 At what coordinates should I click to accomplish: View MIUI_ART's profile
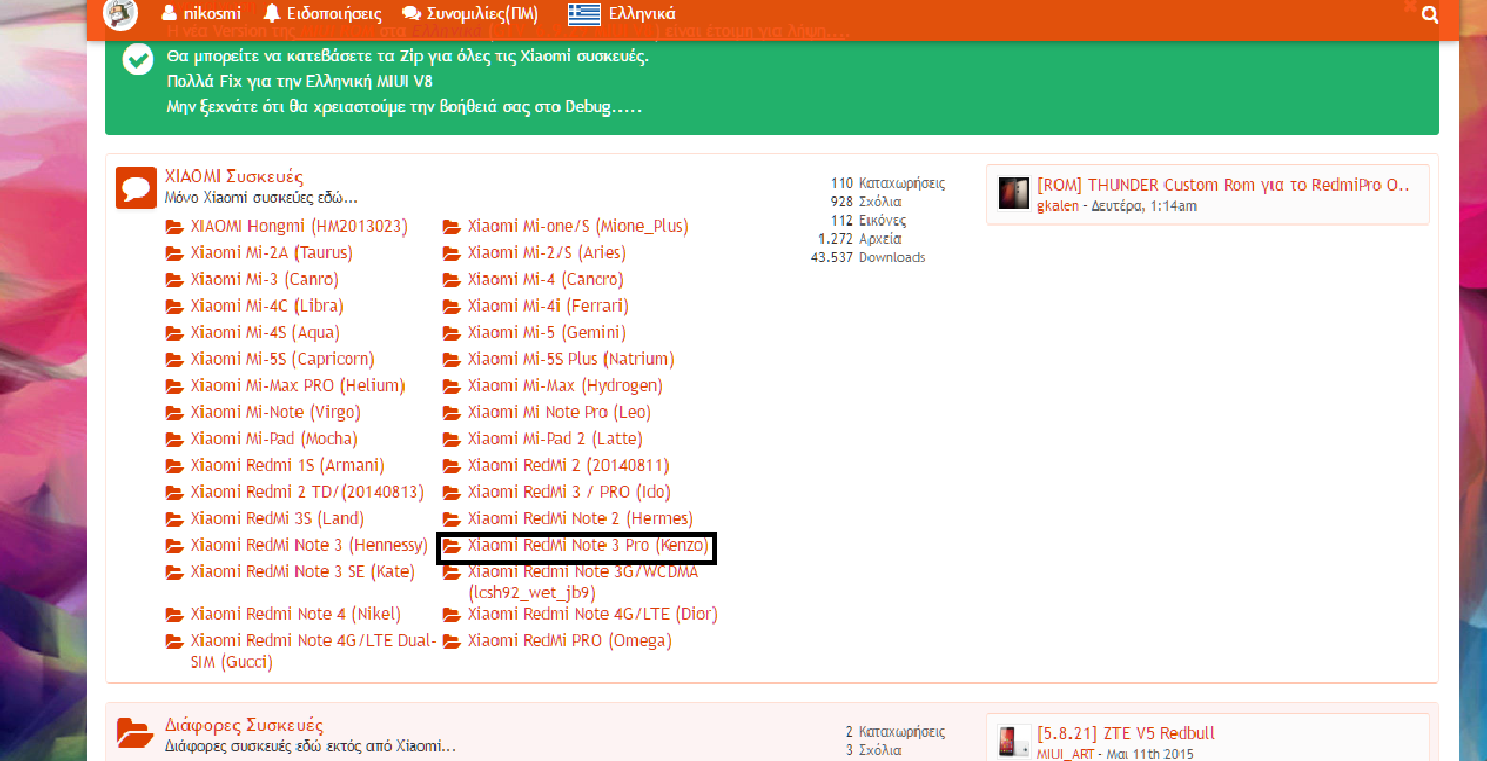[x=1066, y=754]
